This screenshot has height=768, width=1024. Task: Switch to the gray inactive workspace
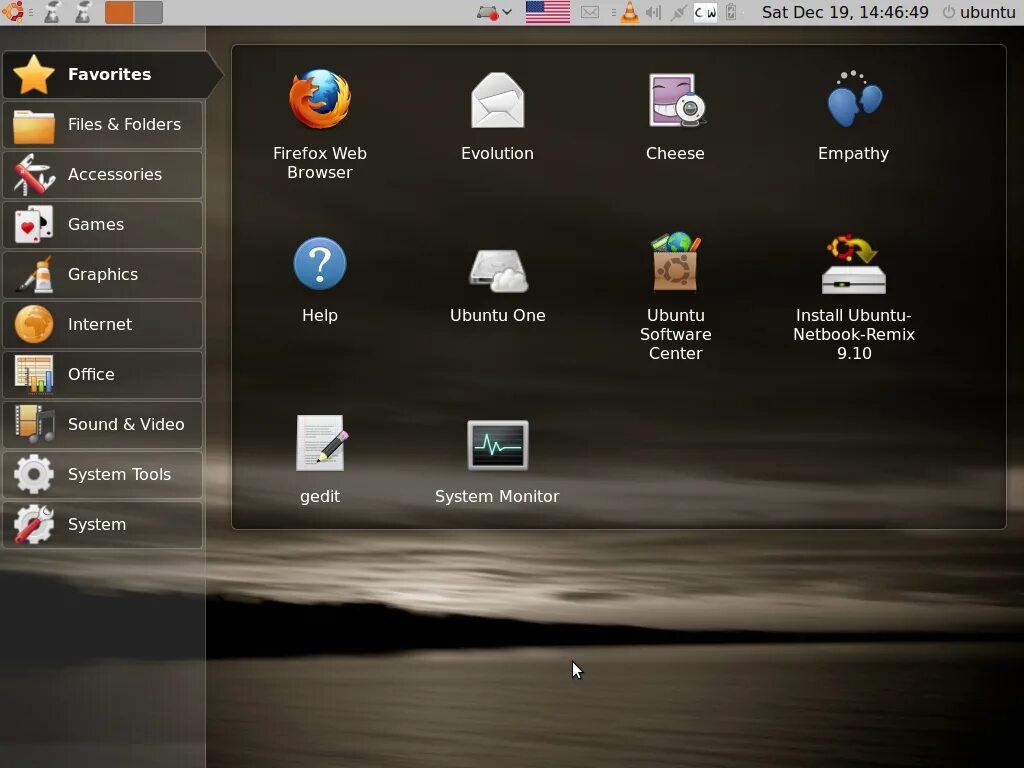click(148, 12)
